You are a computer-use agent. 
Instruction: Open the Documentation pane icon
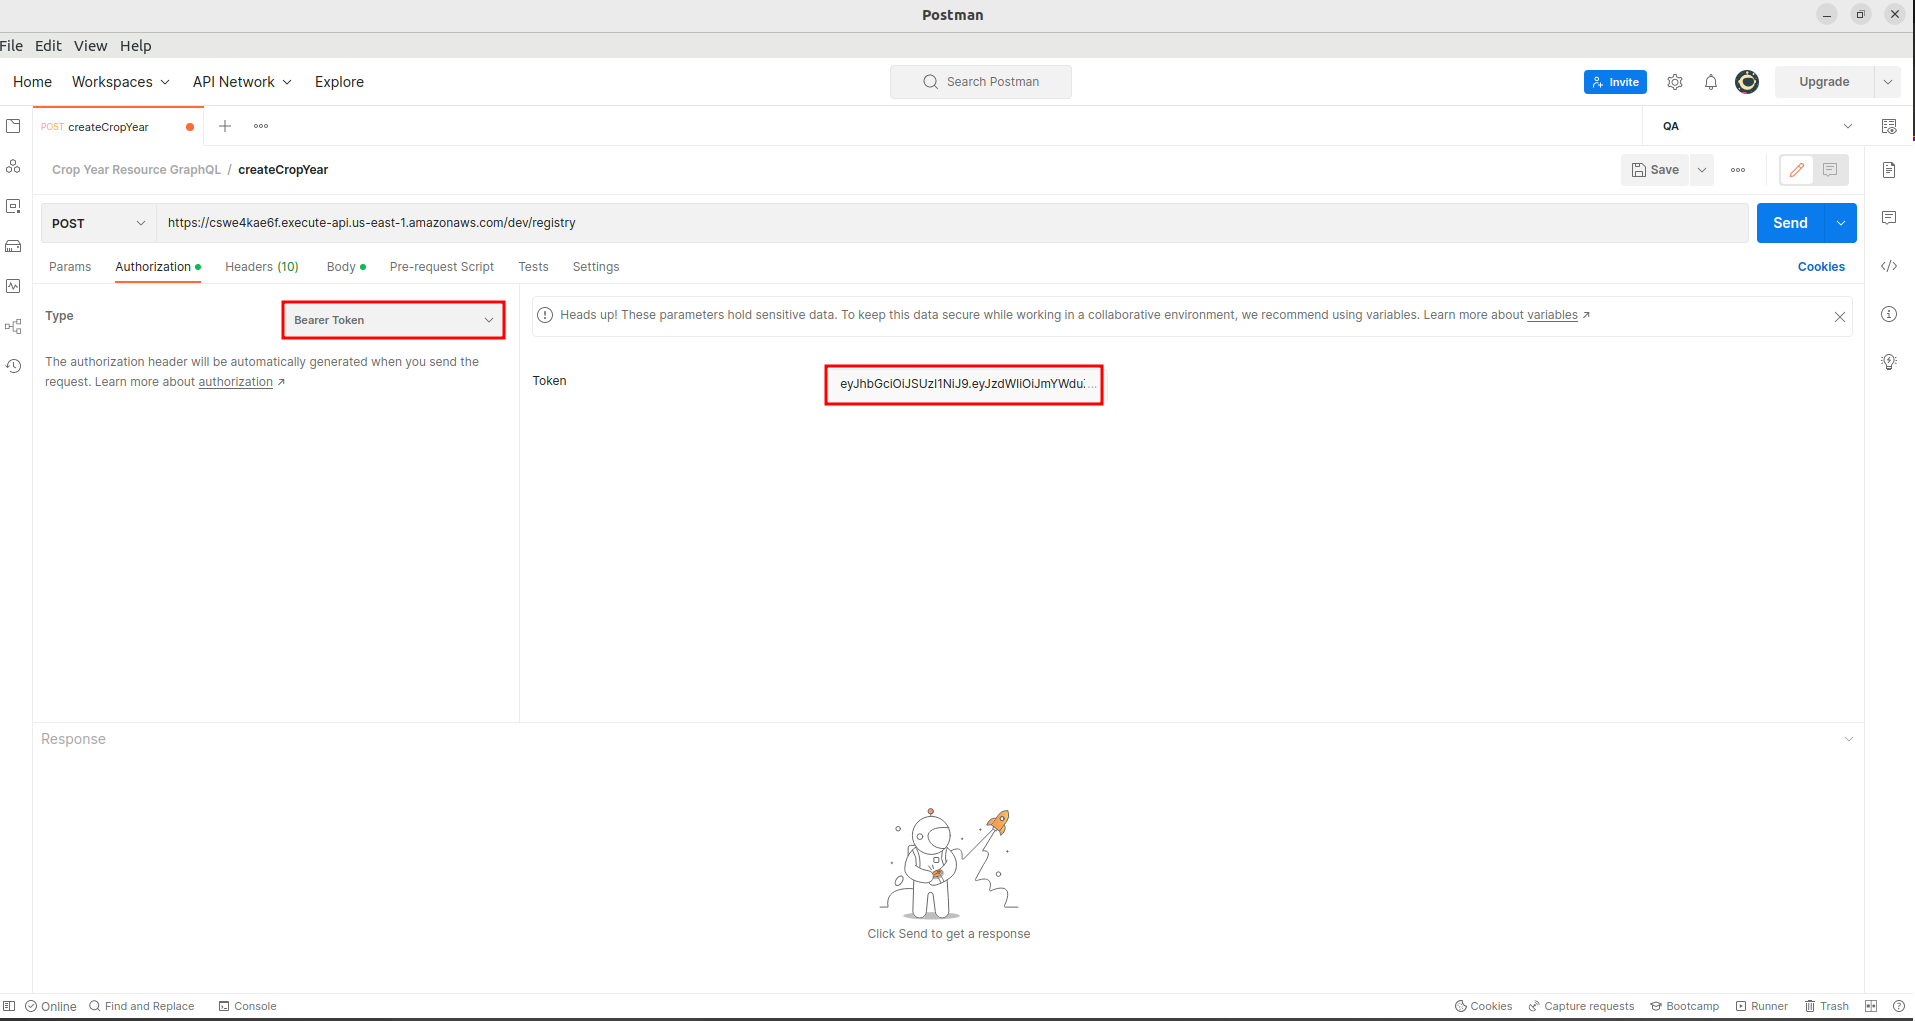(x=1889, y=170)
